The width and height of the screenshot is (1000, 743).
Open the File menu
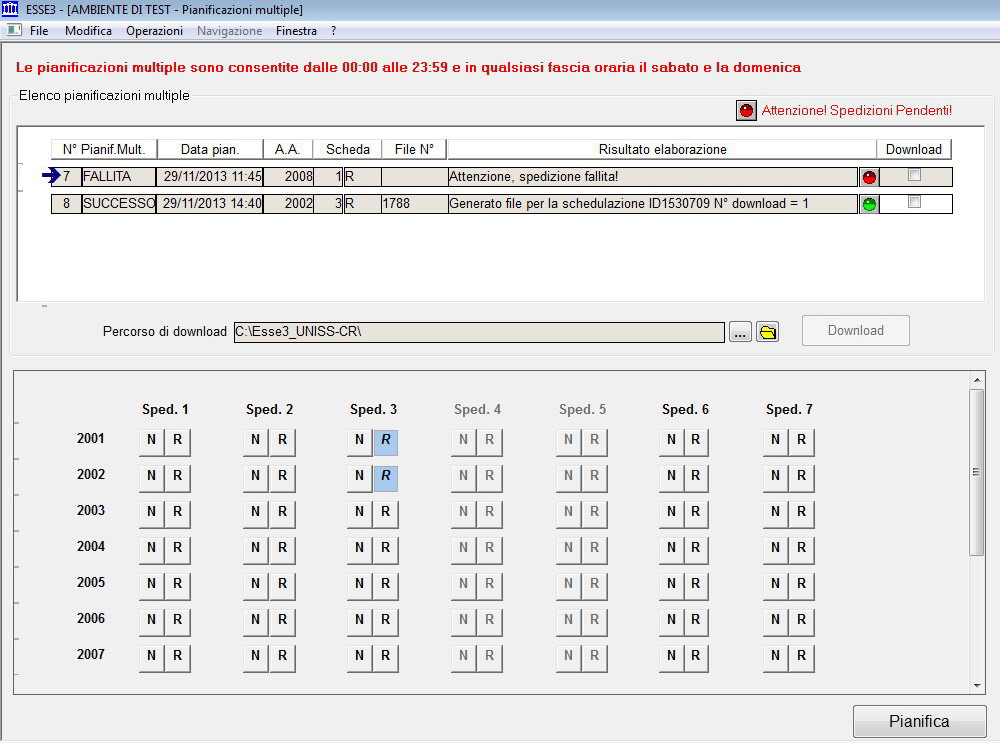click(x=39, y=31)
